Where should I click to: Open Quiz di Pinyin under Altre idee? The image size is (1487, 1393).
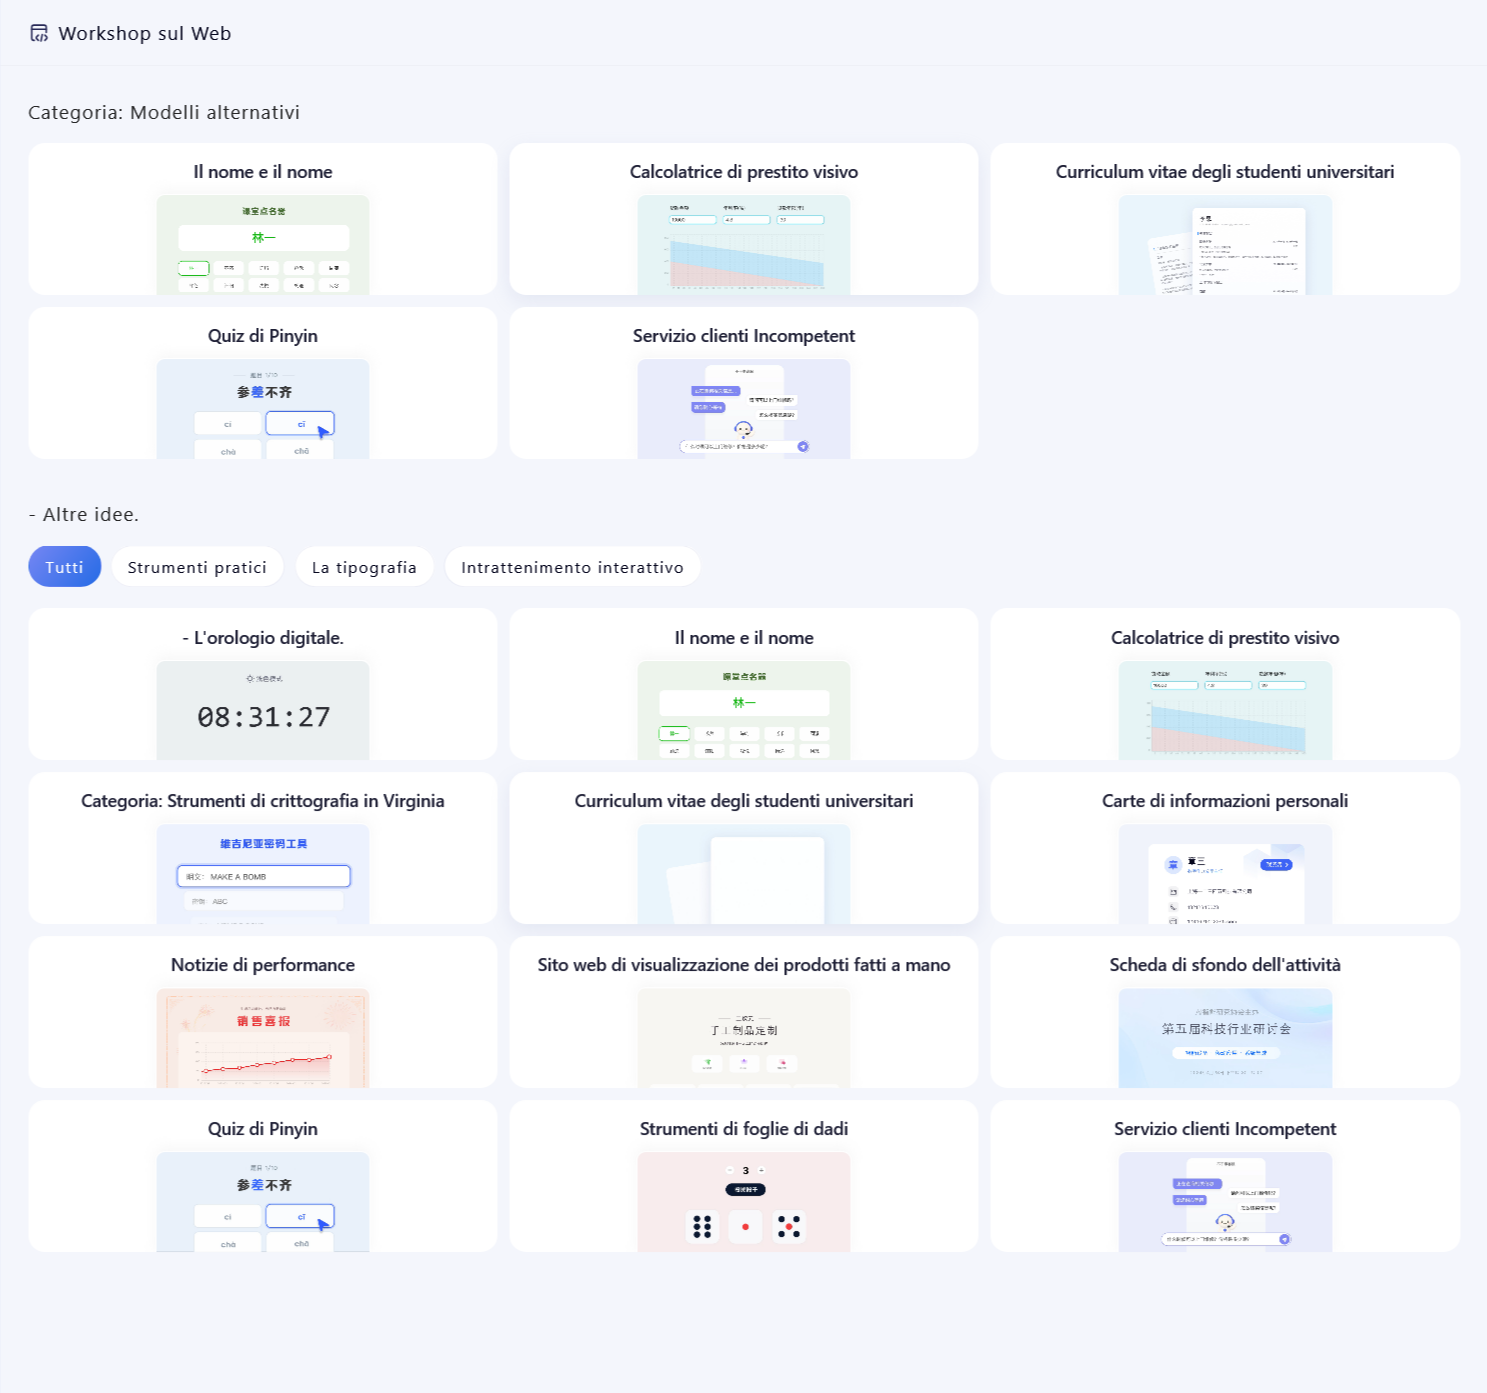(x=263, y=1176)
